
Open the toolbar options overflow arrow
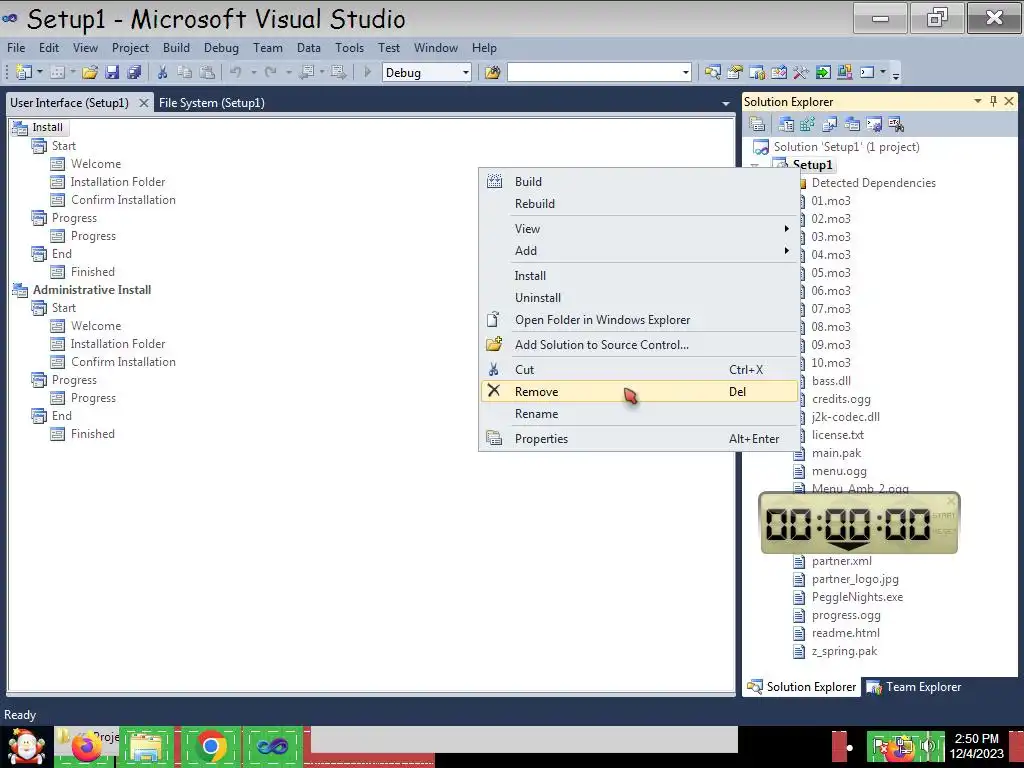pyautogui.click(x=896, y=74)
